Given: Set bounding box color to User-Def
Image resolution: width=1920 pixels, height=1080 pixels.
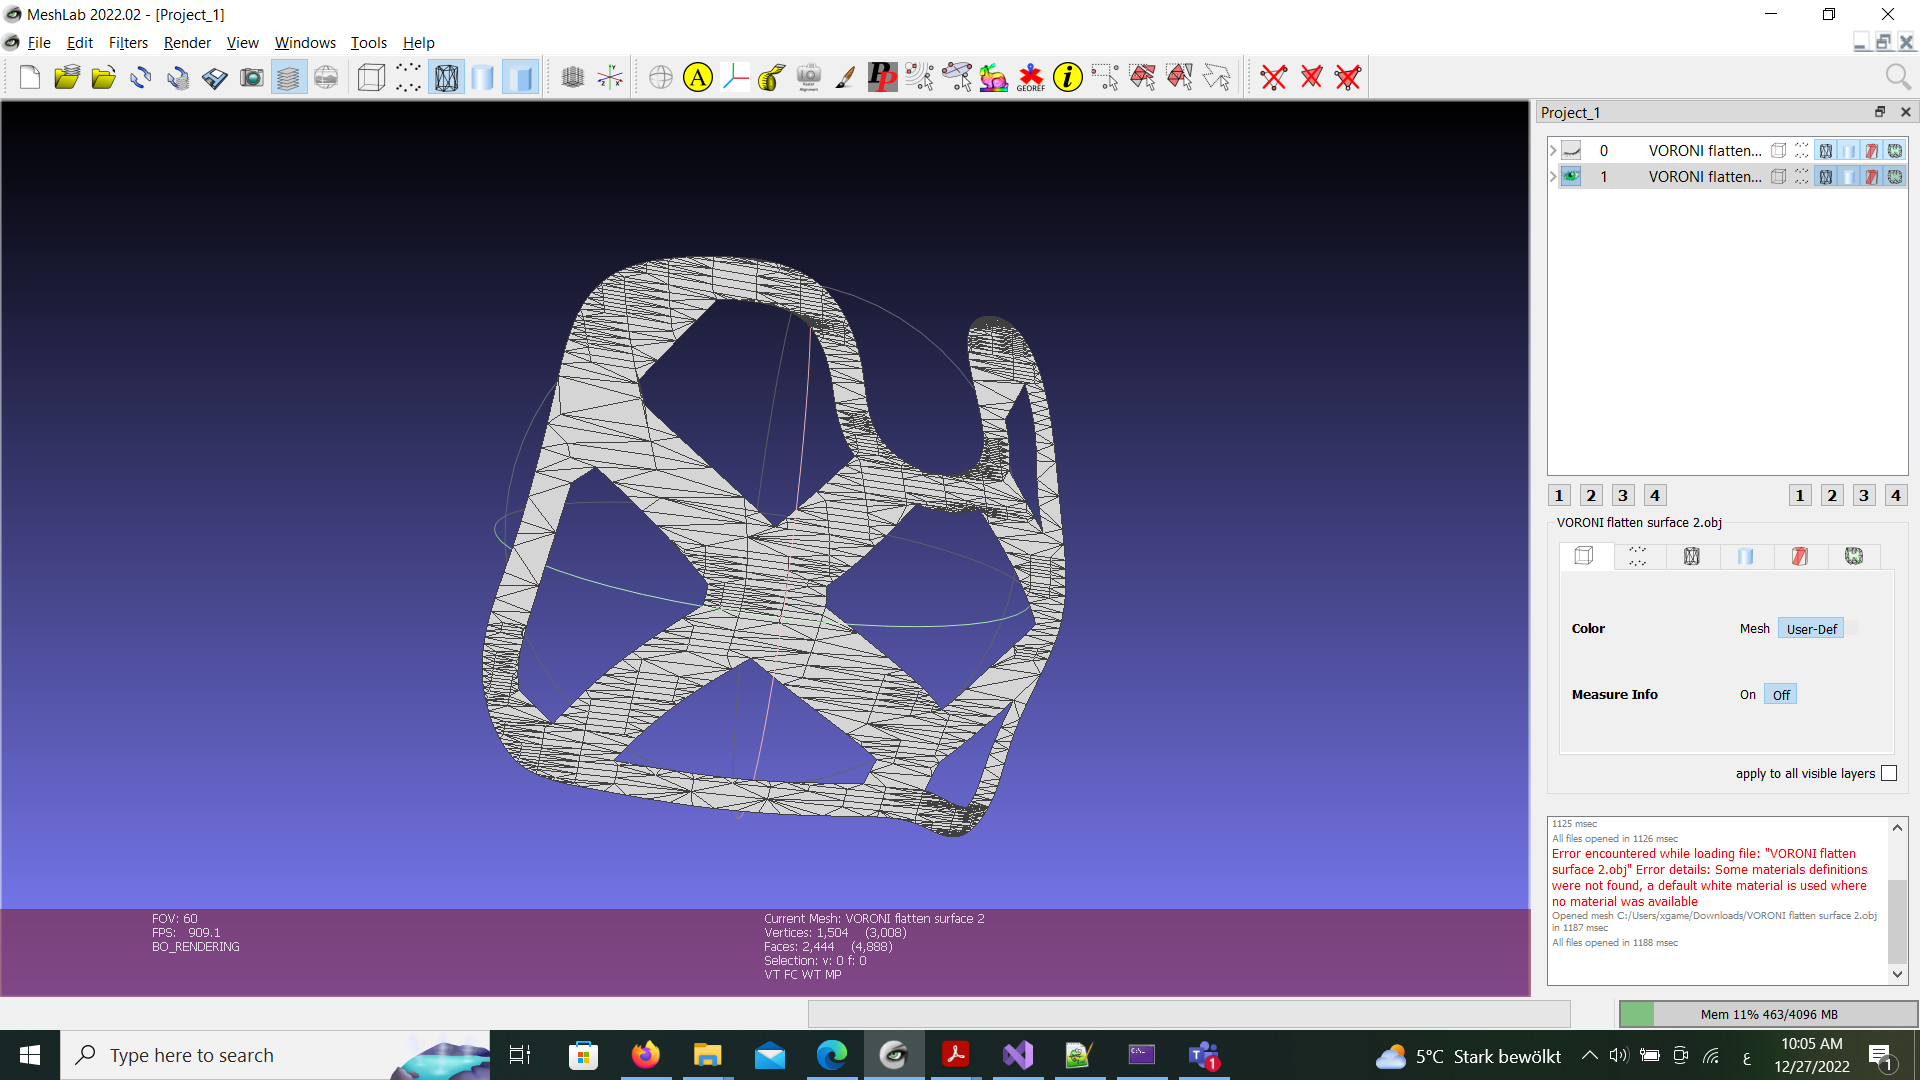Looking at the screenshot, I should tap(1811, 629).
